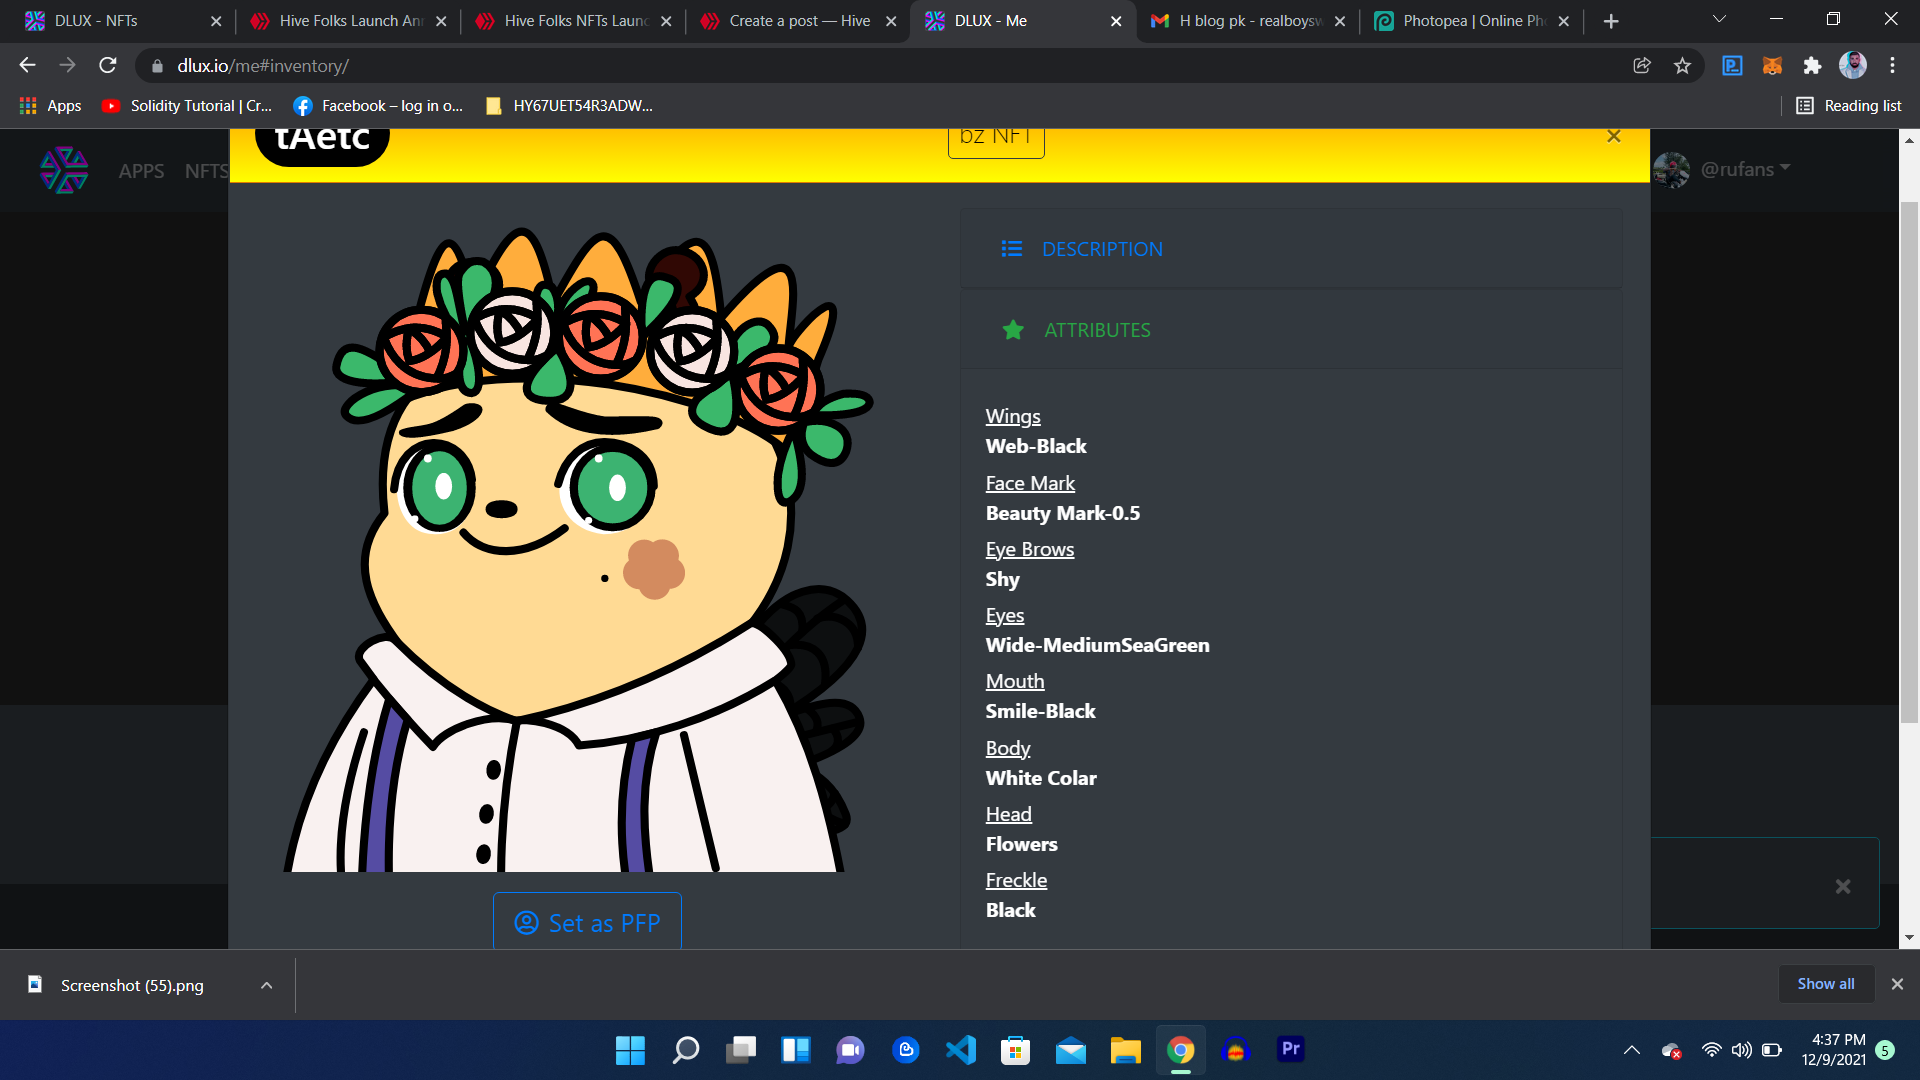Screen dimensions: 1920x1080
Task: Bookmark this page with star icon
Action: tap(1682, 66)
